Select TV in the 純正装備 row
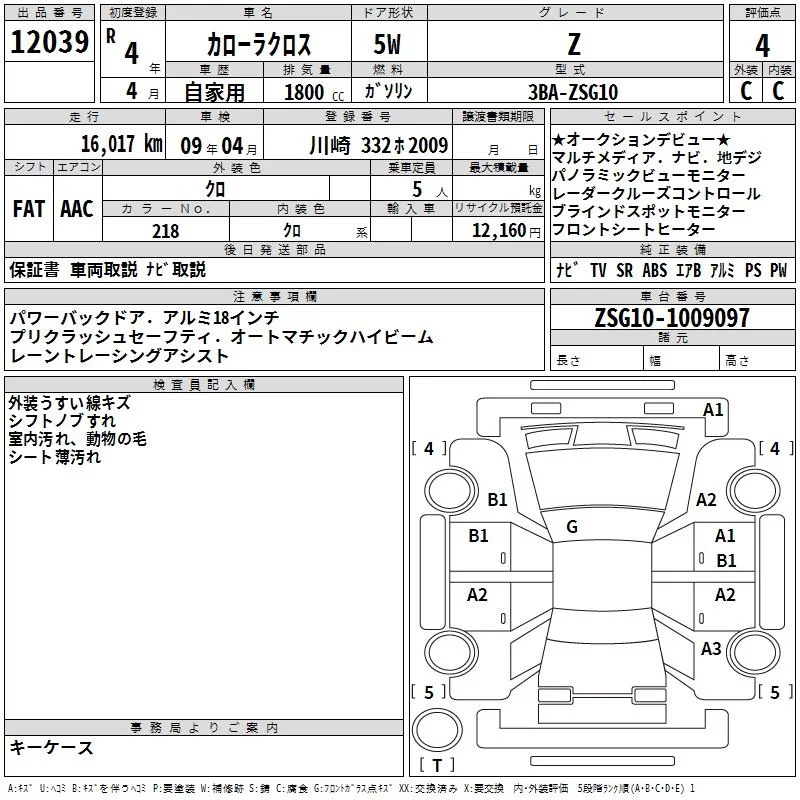 click(598, 270)
